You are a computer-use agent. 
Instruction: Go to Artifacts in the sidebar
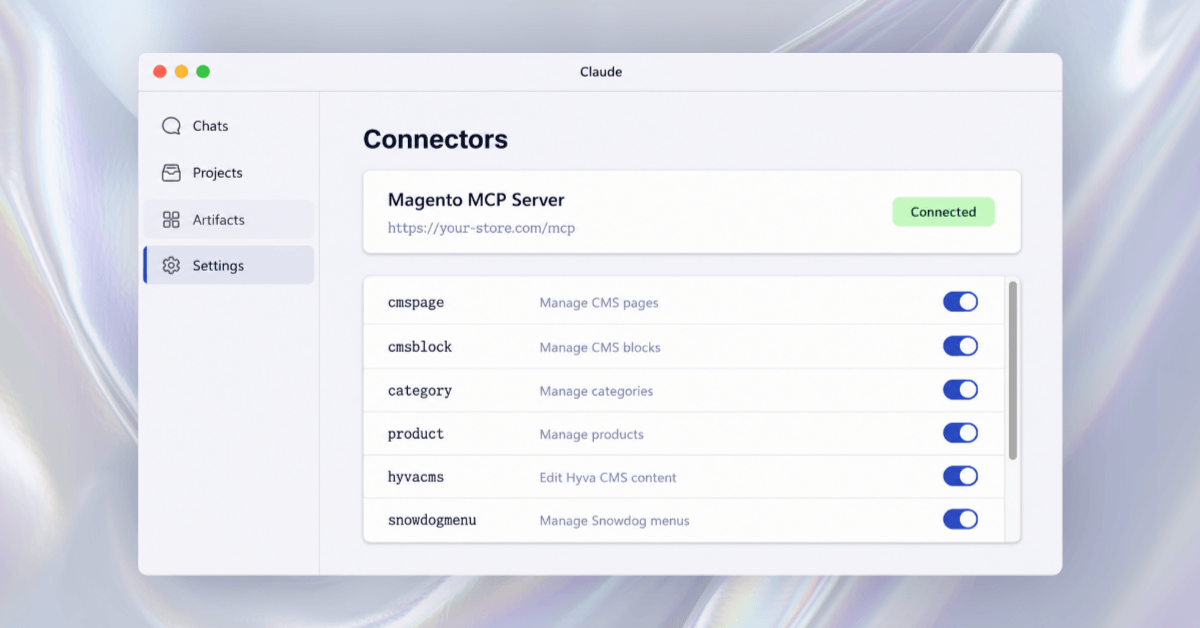click(x=228, y=219)
